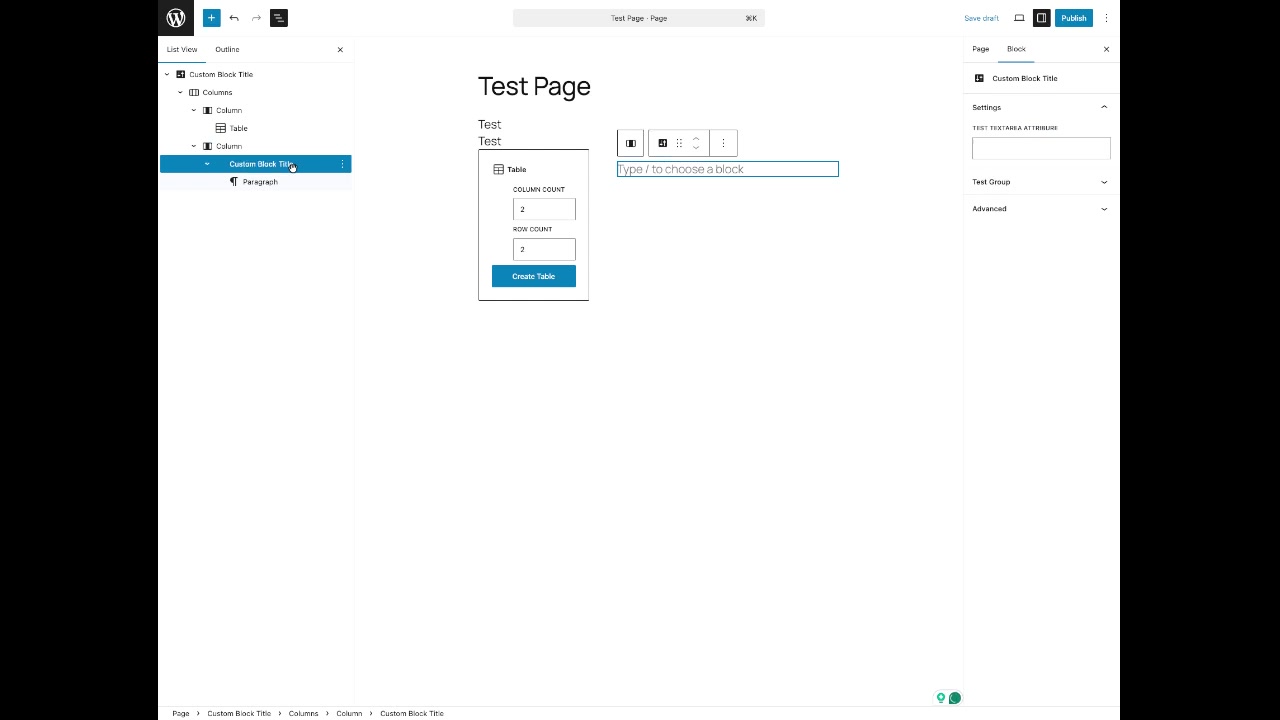Redo the last undone change
1280x720 pixels.
pyautogui.click(x=256, y=18)
